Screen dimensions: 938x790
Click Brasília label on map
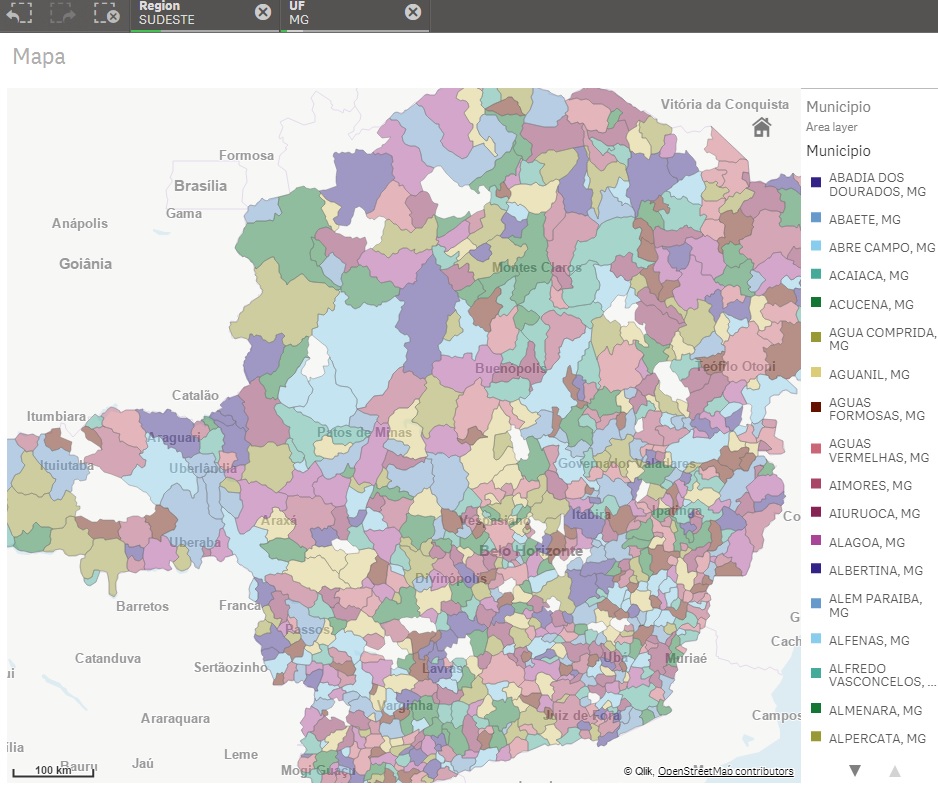point(200,186)
